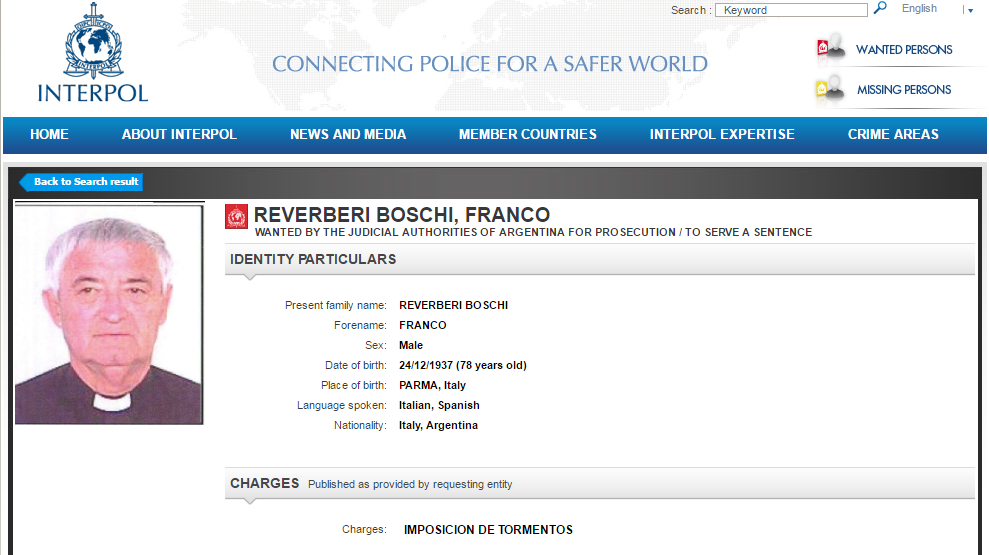Viewport: 989px width, 555px height.
Task: Open the News and Media menu
Action: click(x=348, y=134)
